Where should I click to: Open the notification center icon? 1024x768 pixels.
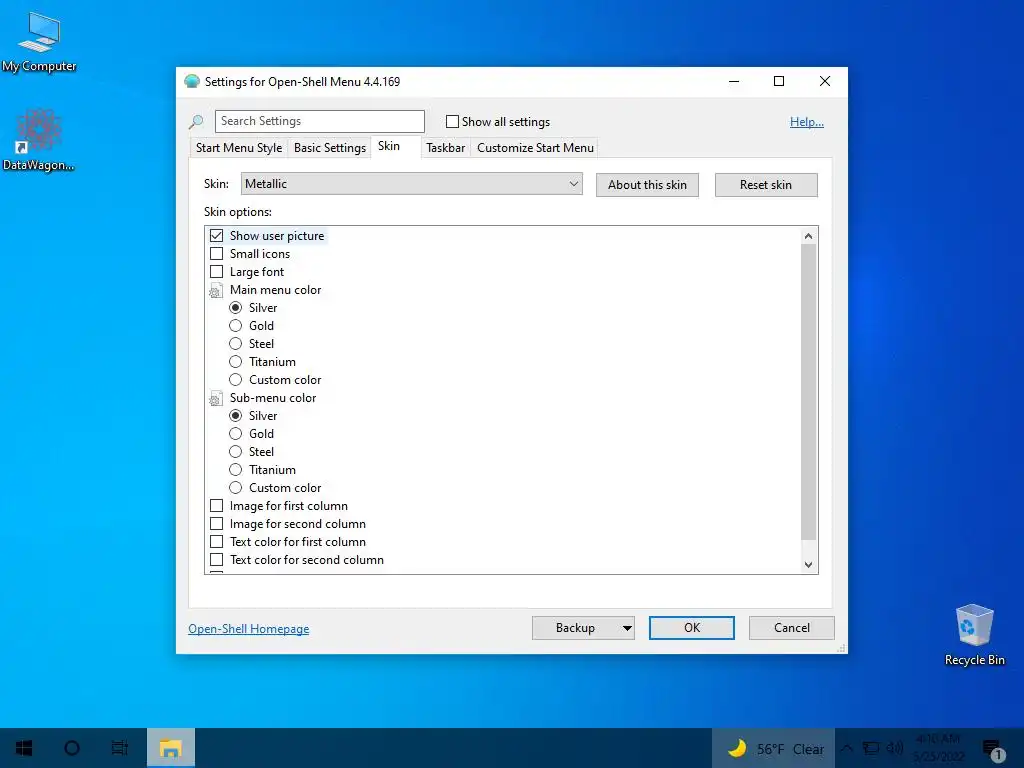993,749
